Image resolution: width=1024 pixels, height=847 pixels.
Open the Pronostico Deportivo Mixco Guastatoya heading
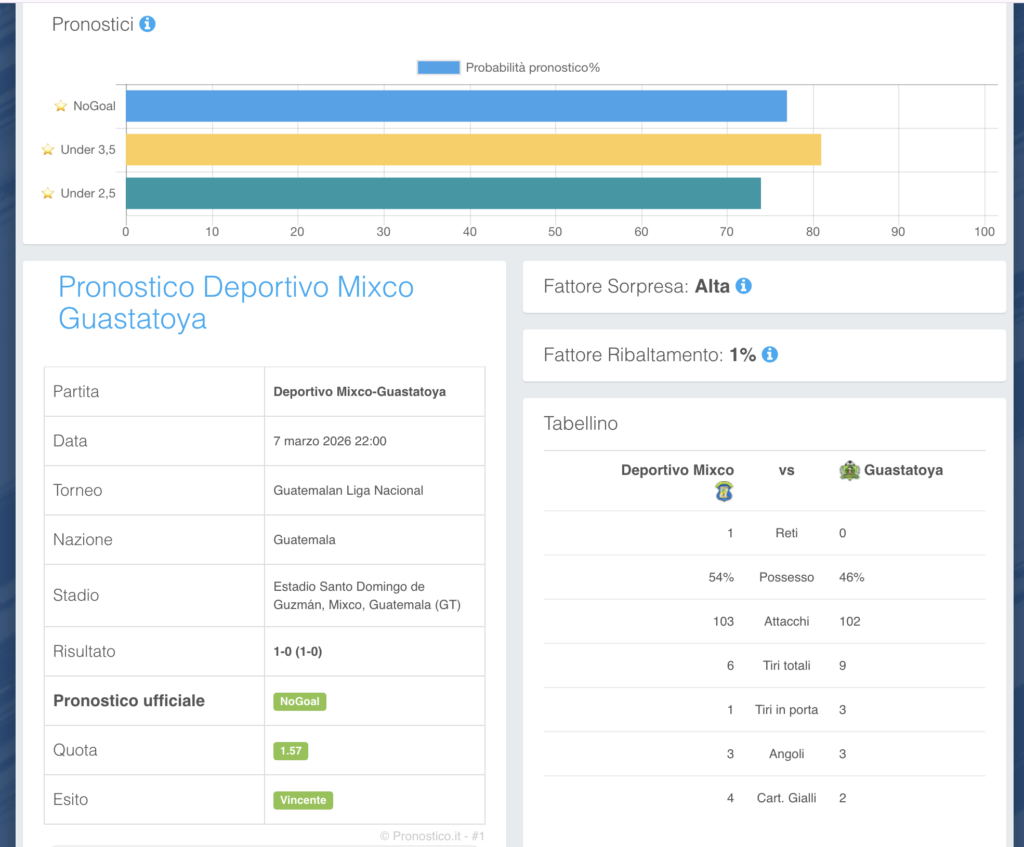(x=235, y=303)
